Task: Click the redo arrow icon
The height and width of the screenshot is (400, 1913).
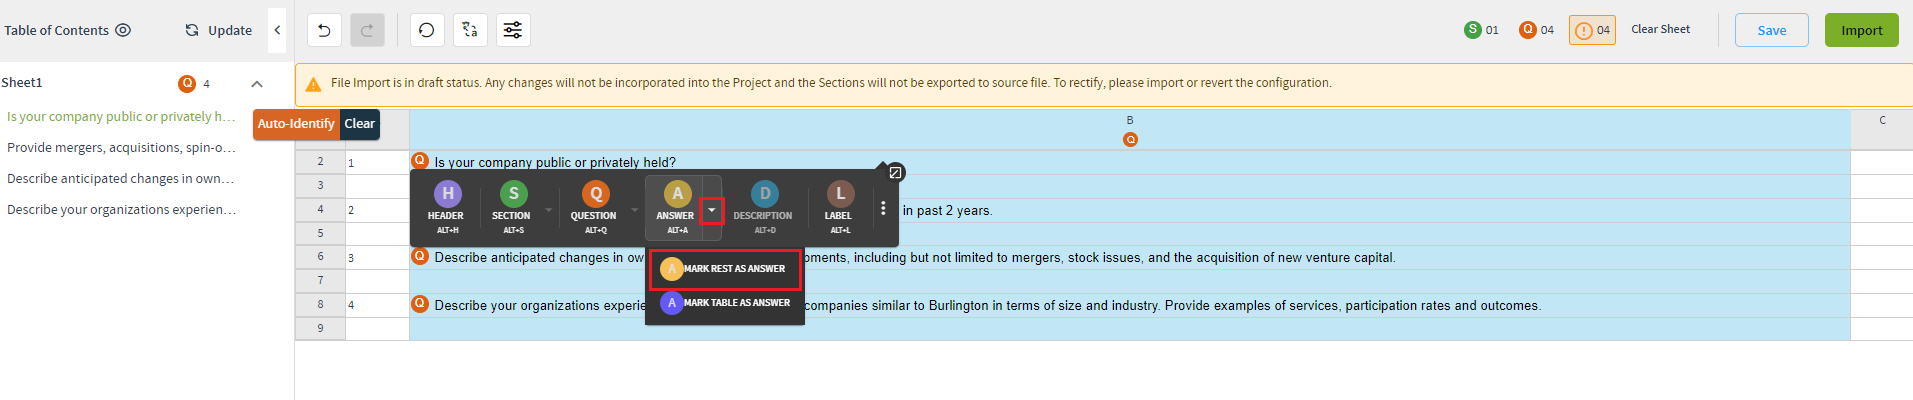Action: tap(367, 30)
